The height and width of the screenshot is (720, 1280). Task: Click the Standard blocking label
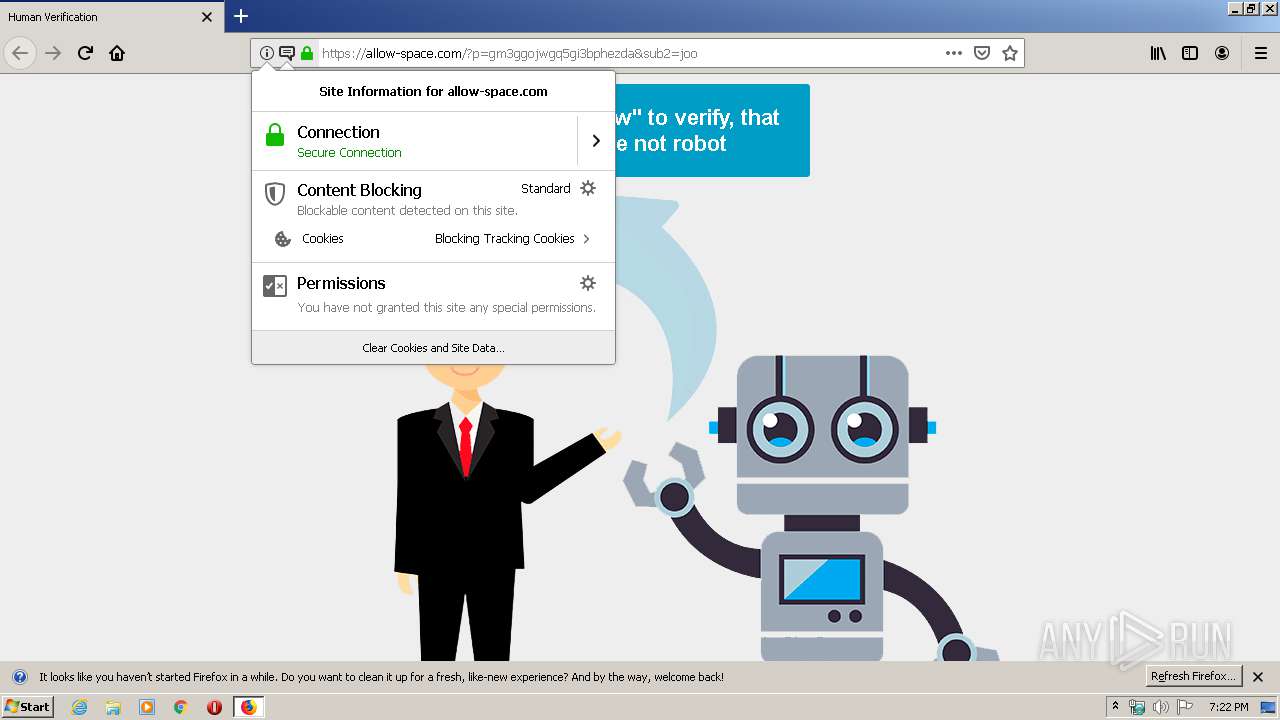(546, 189)
